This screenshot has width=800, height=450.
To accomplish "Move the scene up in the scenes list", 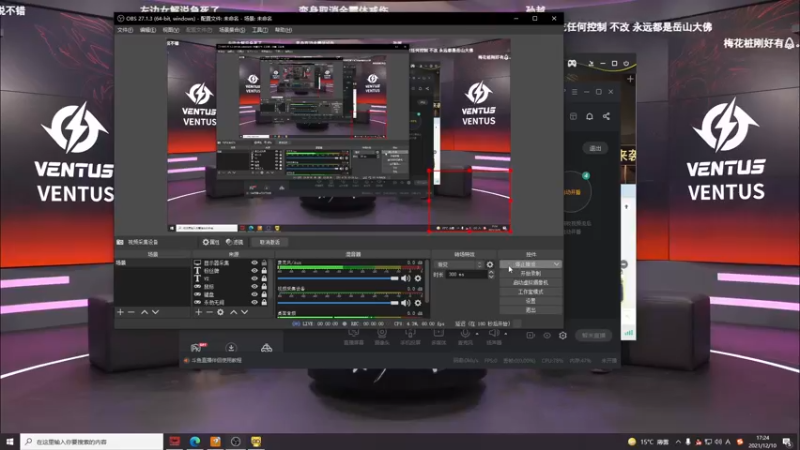I will [144, 312].
